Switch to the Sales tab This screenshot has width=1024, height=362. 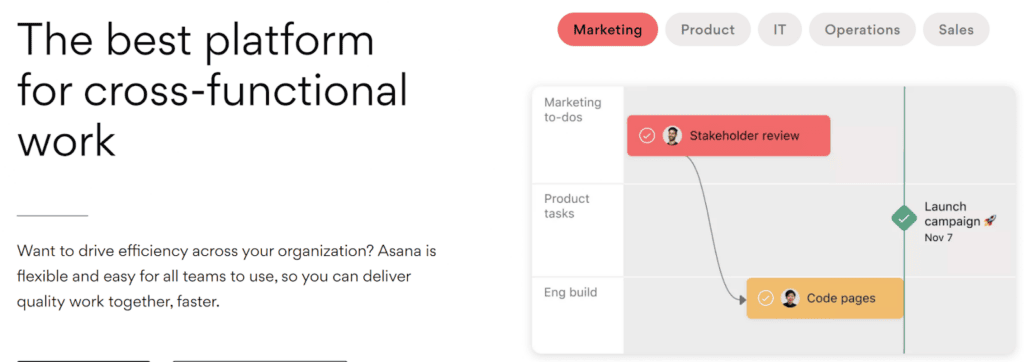pyautogui.click(x=956, y=29)
